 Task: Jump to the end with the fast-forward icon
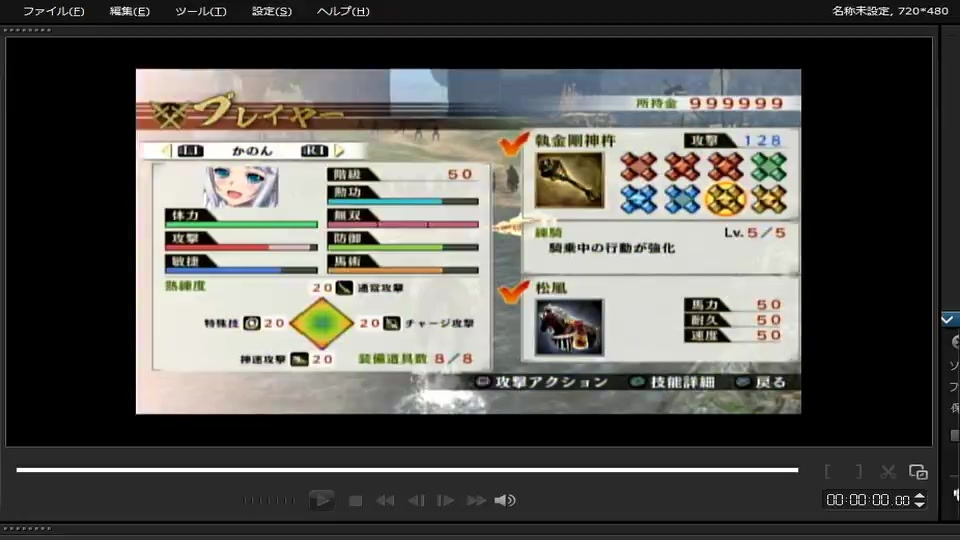(476, 501)
